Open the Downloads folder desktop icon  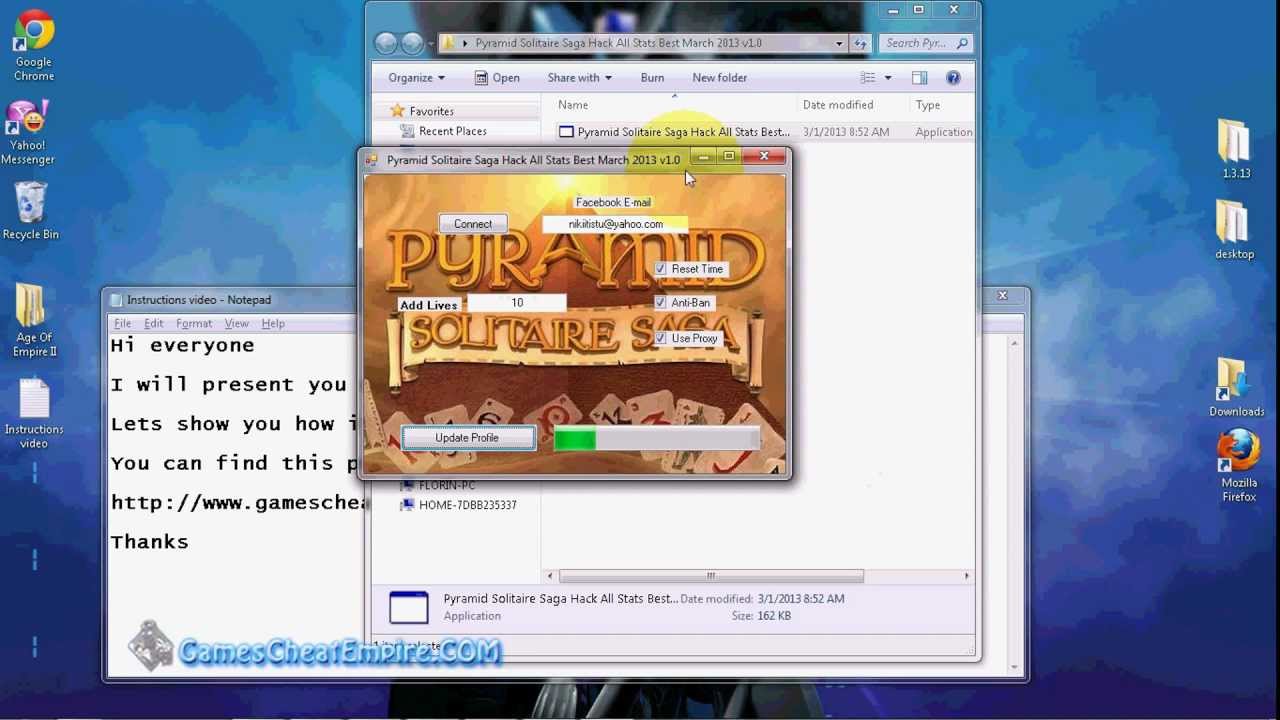[x=1236, y=388]
